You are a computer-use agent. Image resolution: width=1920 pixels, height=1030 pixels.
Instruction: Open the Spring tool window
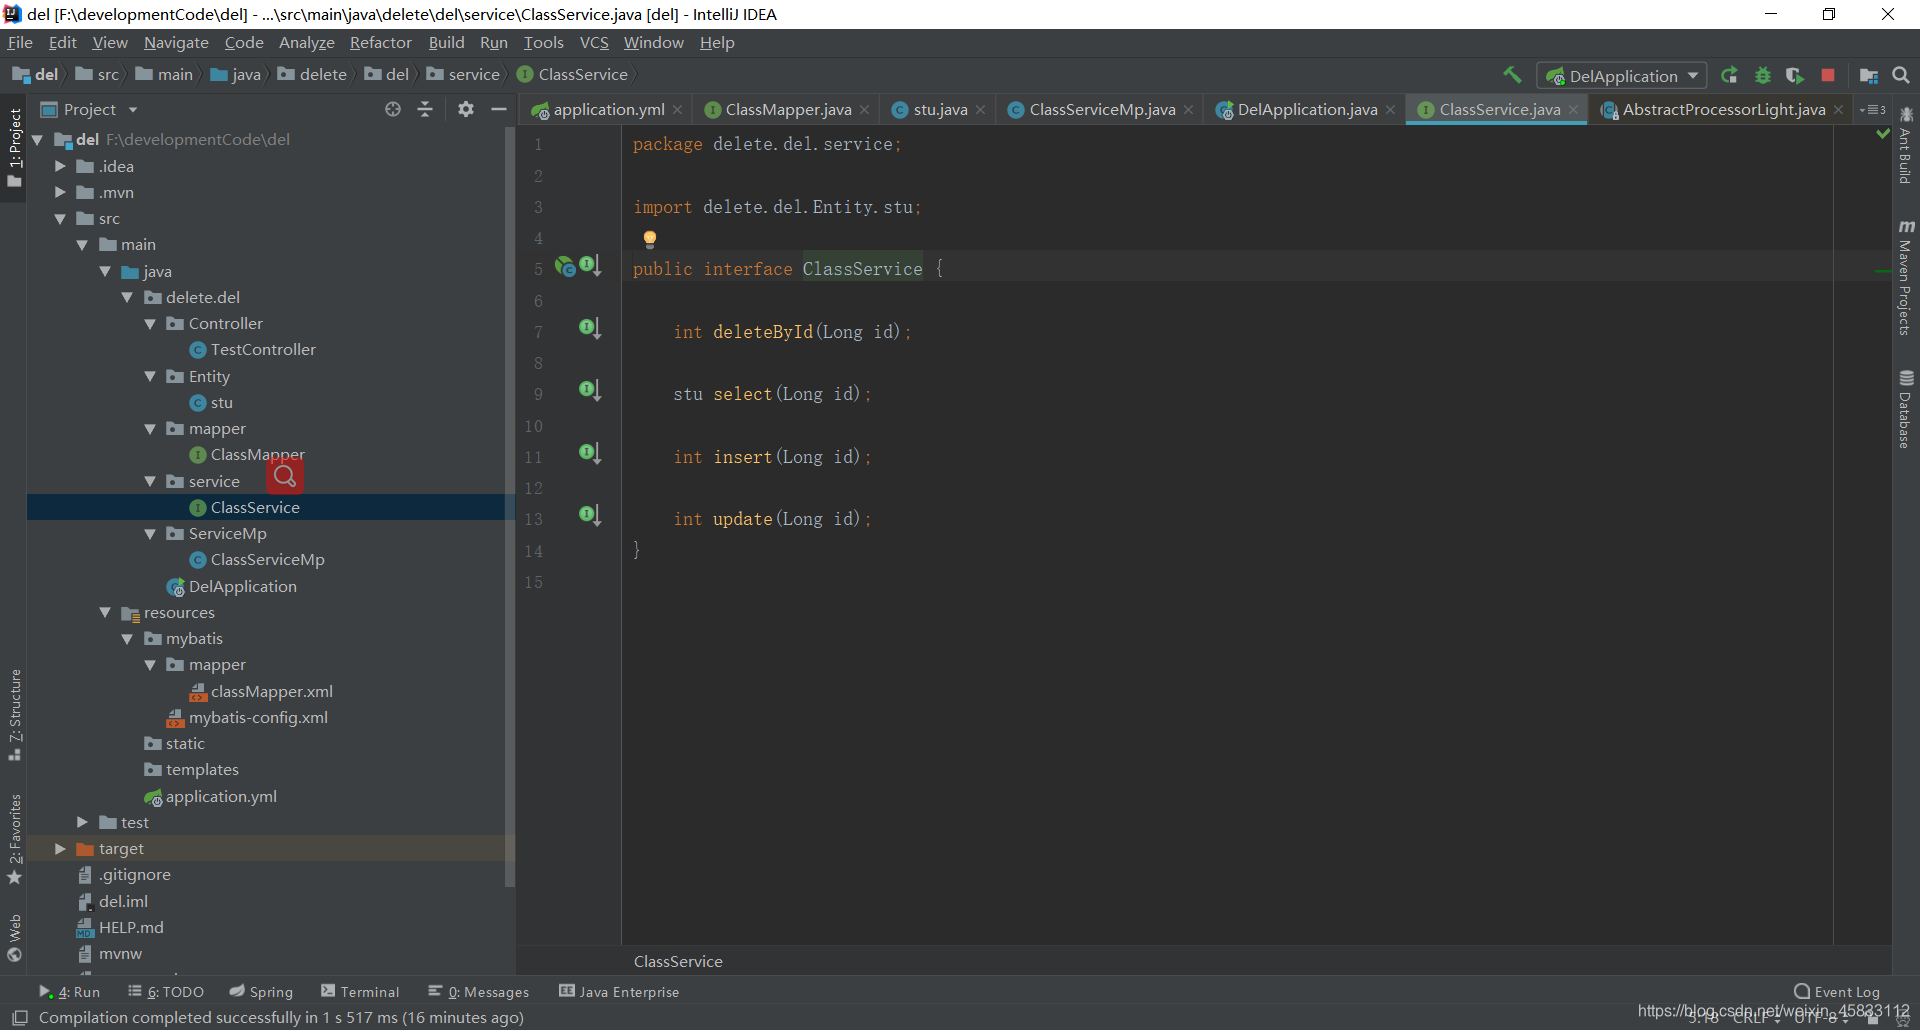pos(261,992)
